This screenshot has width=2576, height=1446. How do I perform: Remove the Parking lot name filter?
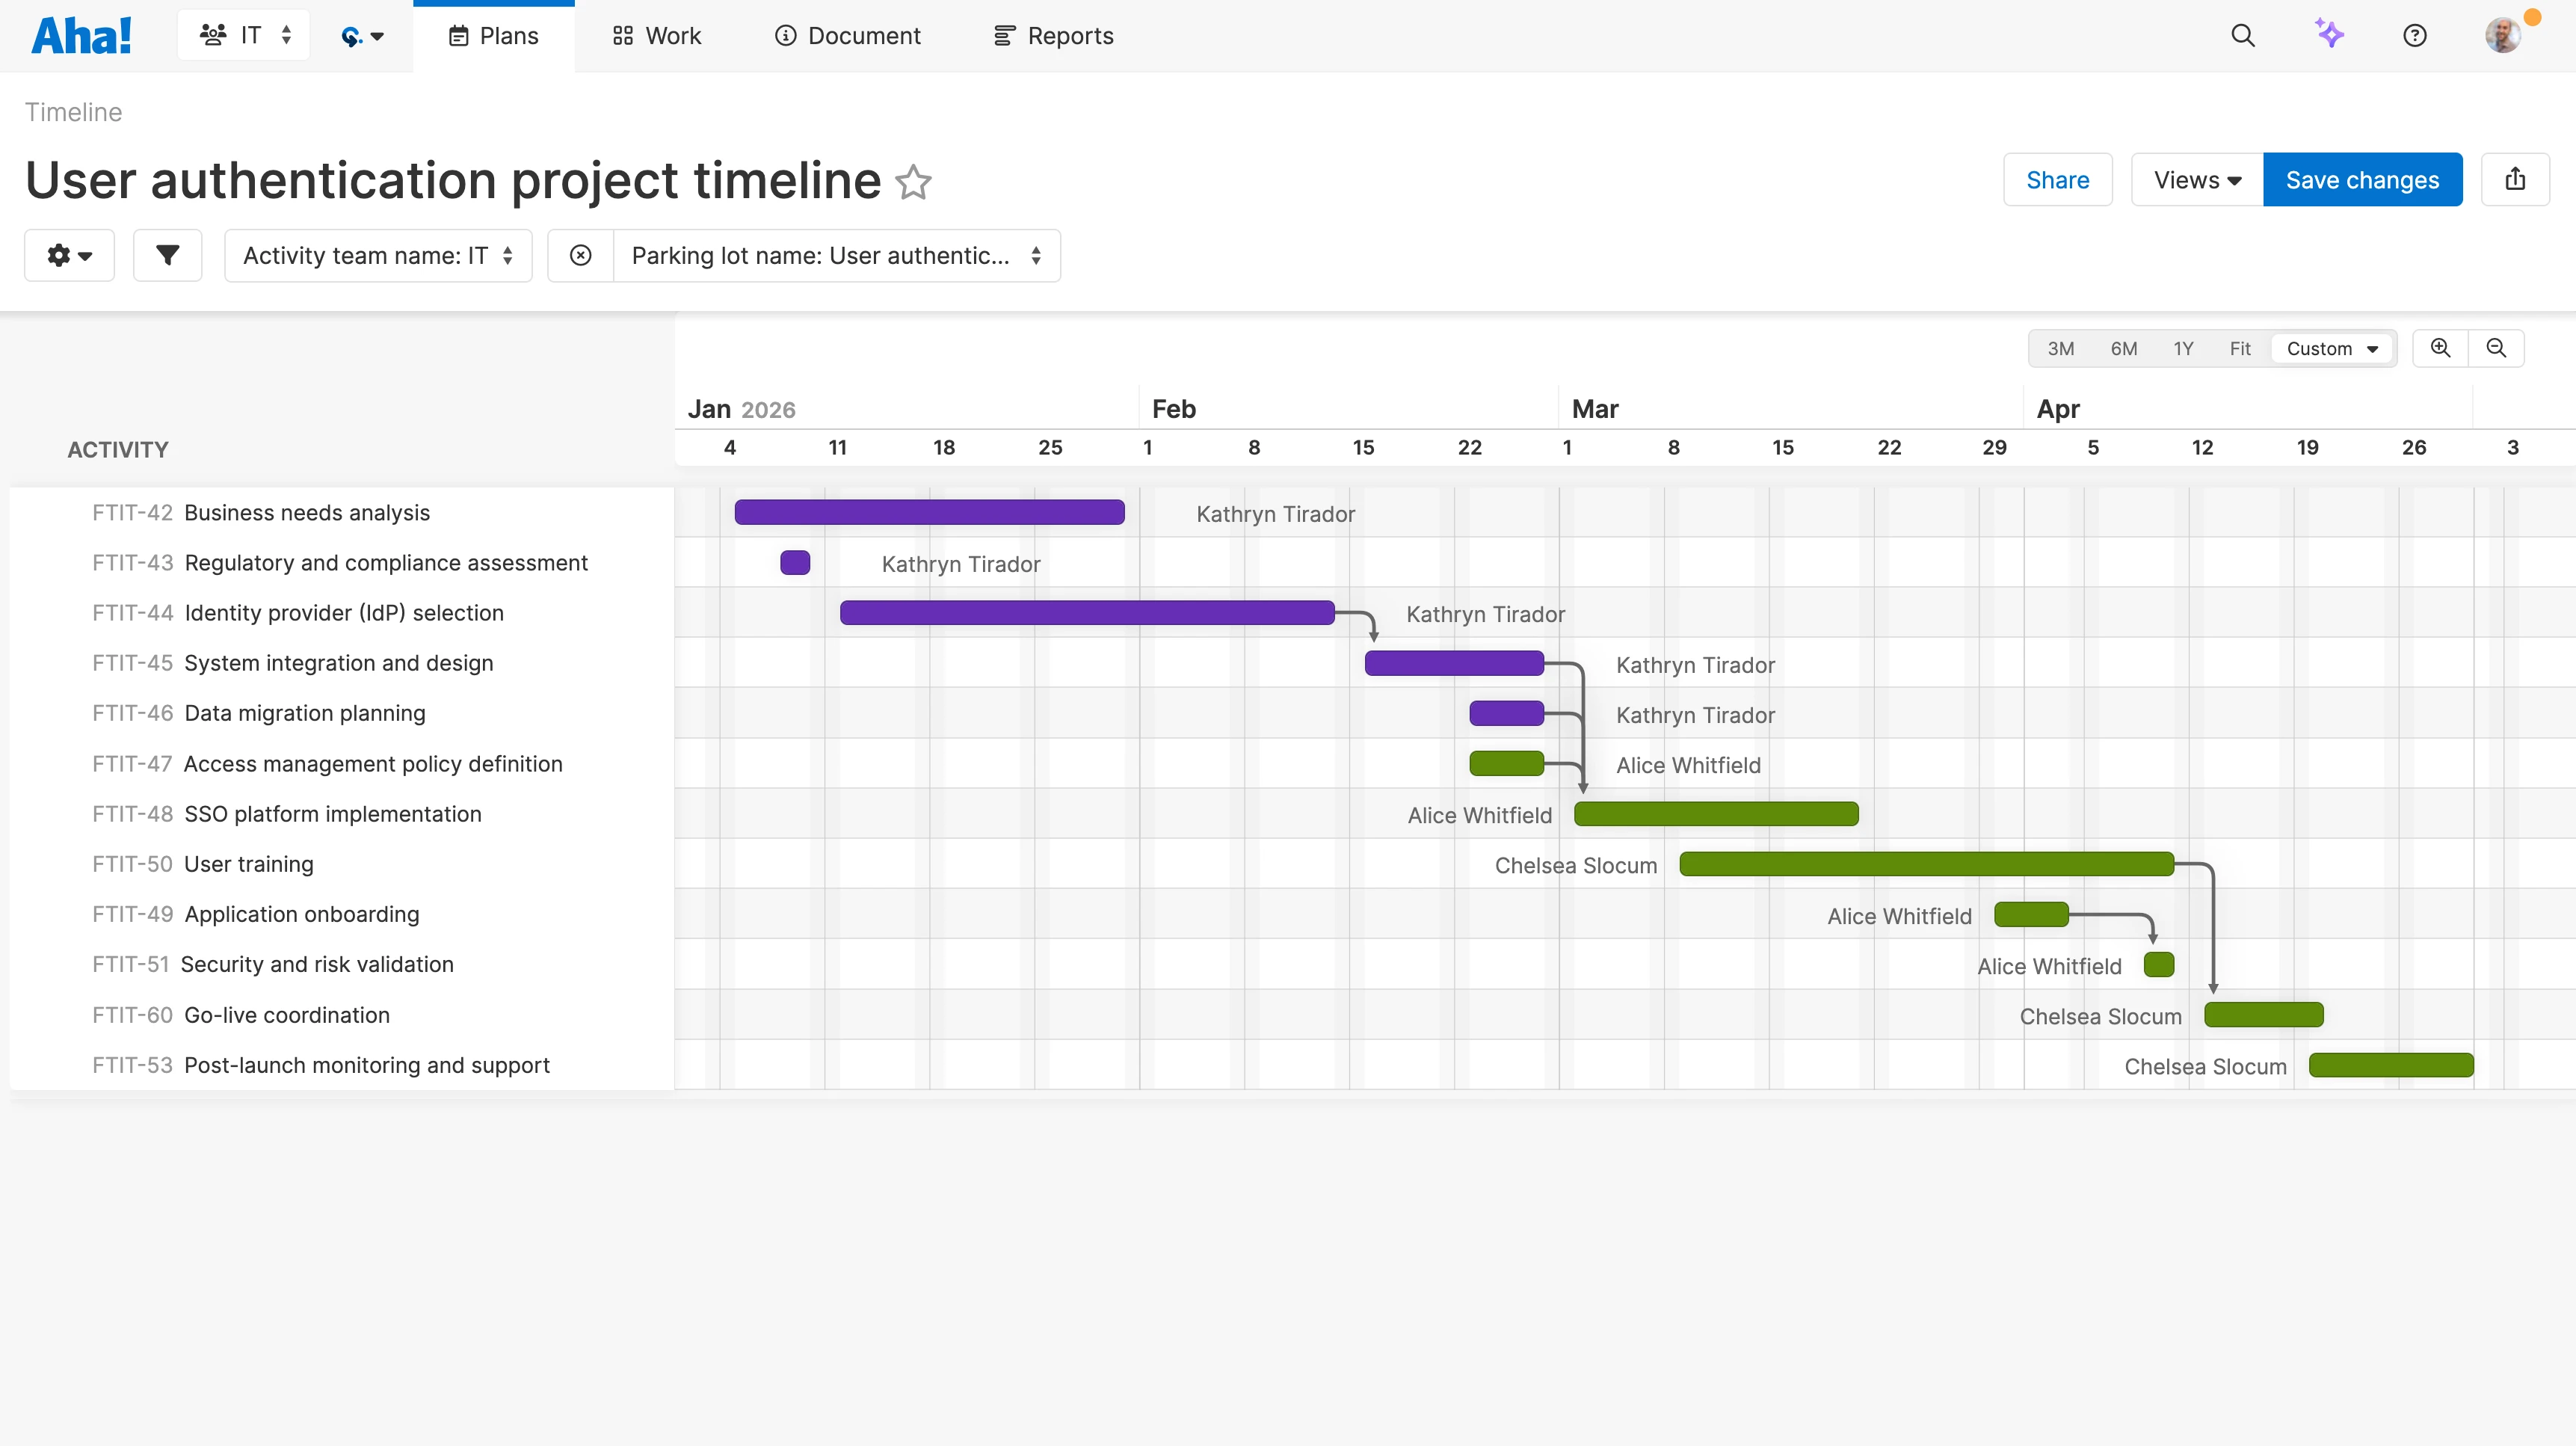581,255
